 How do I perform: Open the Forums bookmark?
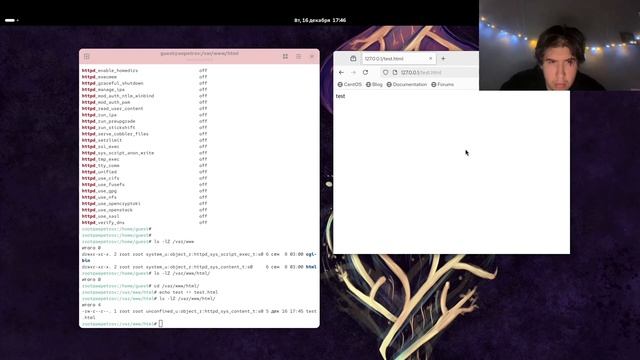(x=442, y=84)
